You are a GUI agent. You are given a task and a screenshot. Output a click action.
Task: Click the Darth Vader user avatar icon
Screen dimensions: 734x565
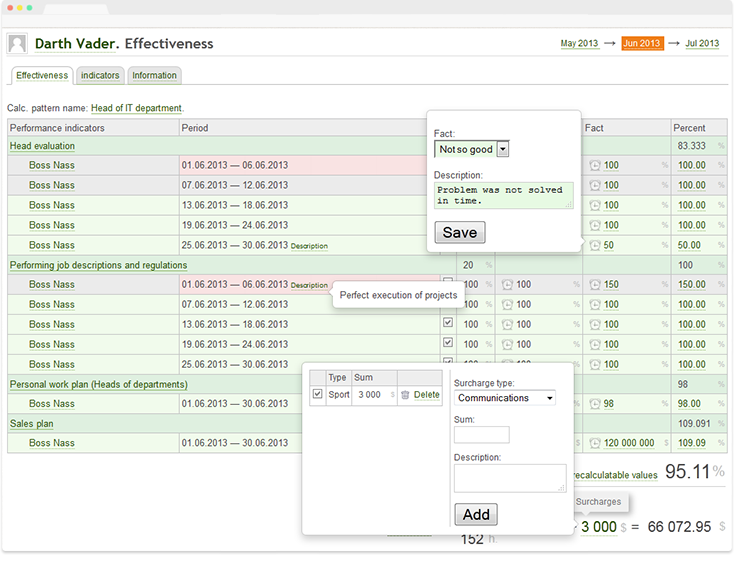[x=18, y=44]
